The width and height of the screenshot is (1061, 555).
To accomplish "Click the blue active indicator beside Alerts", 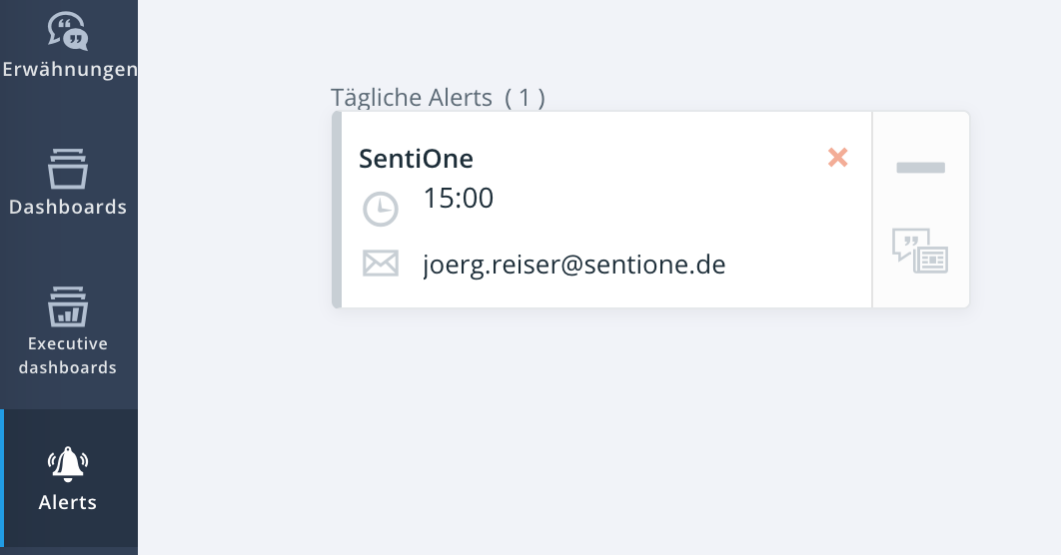I will point(2,478).
